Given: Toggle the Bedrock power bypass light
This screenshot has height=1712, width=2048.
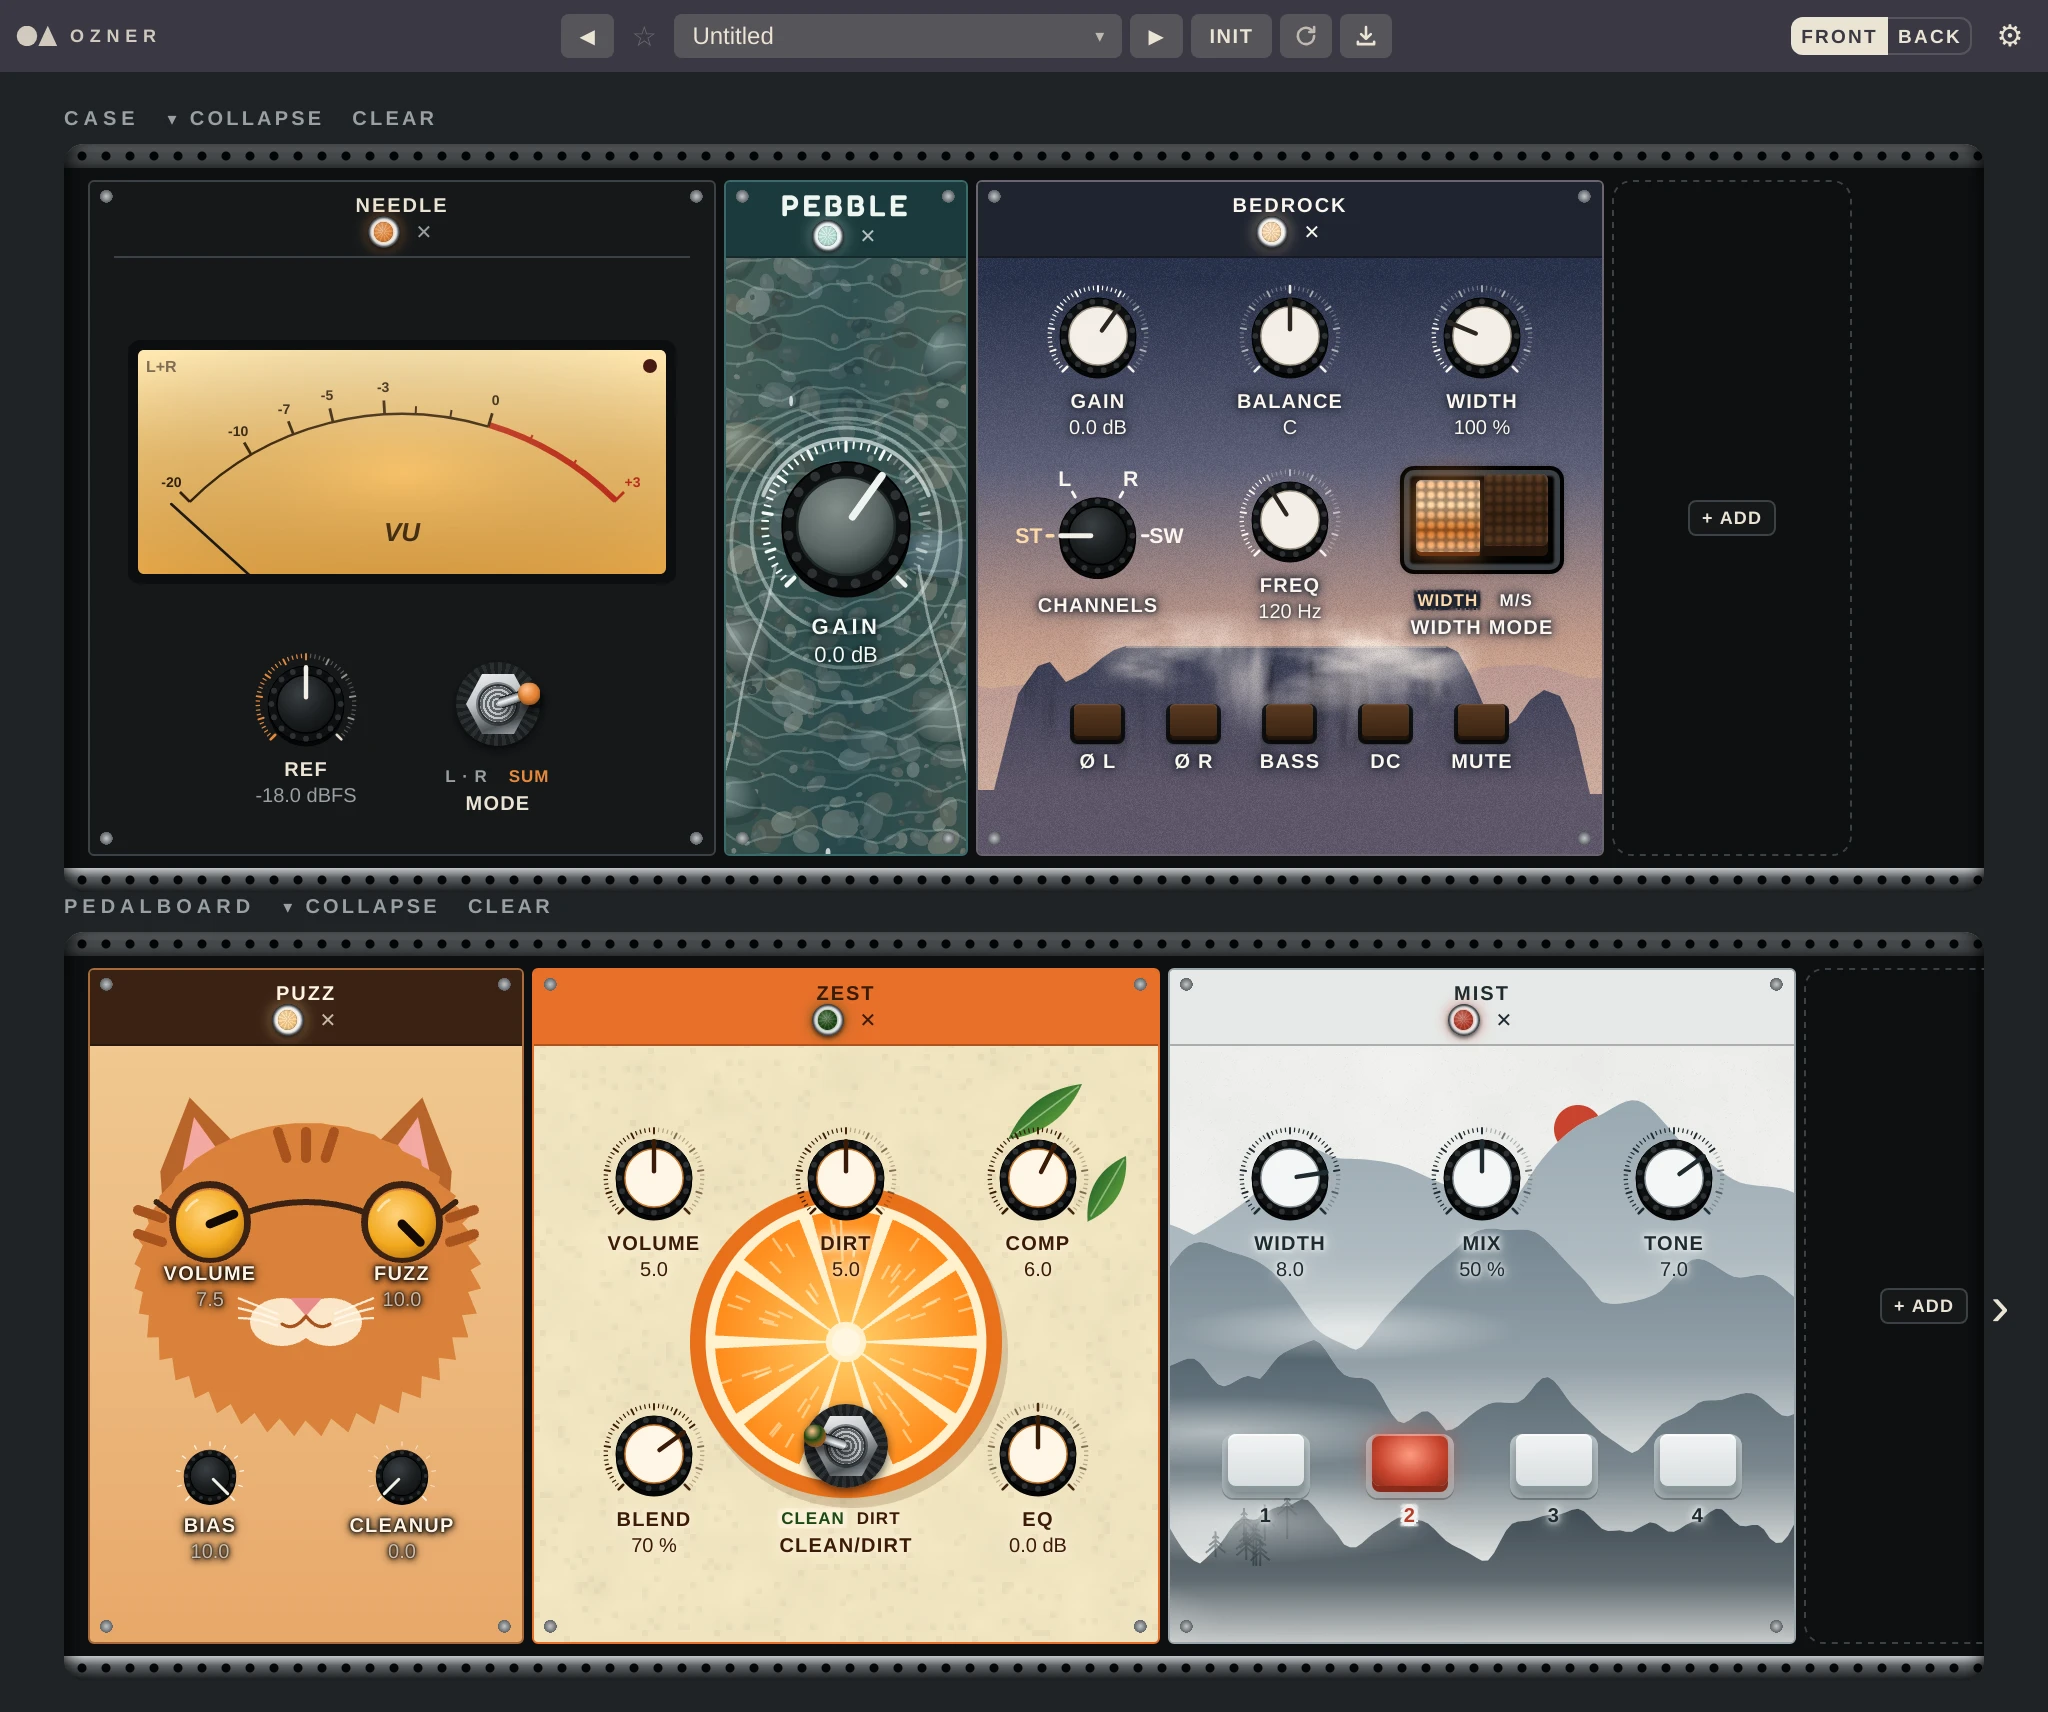Looking at the screenshot, I should click(x=1272, y=232).
